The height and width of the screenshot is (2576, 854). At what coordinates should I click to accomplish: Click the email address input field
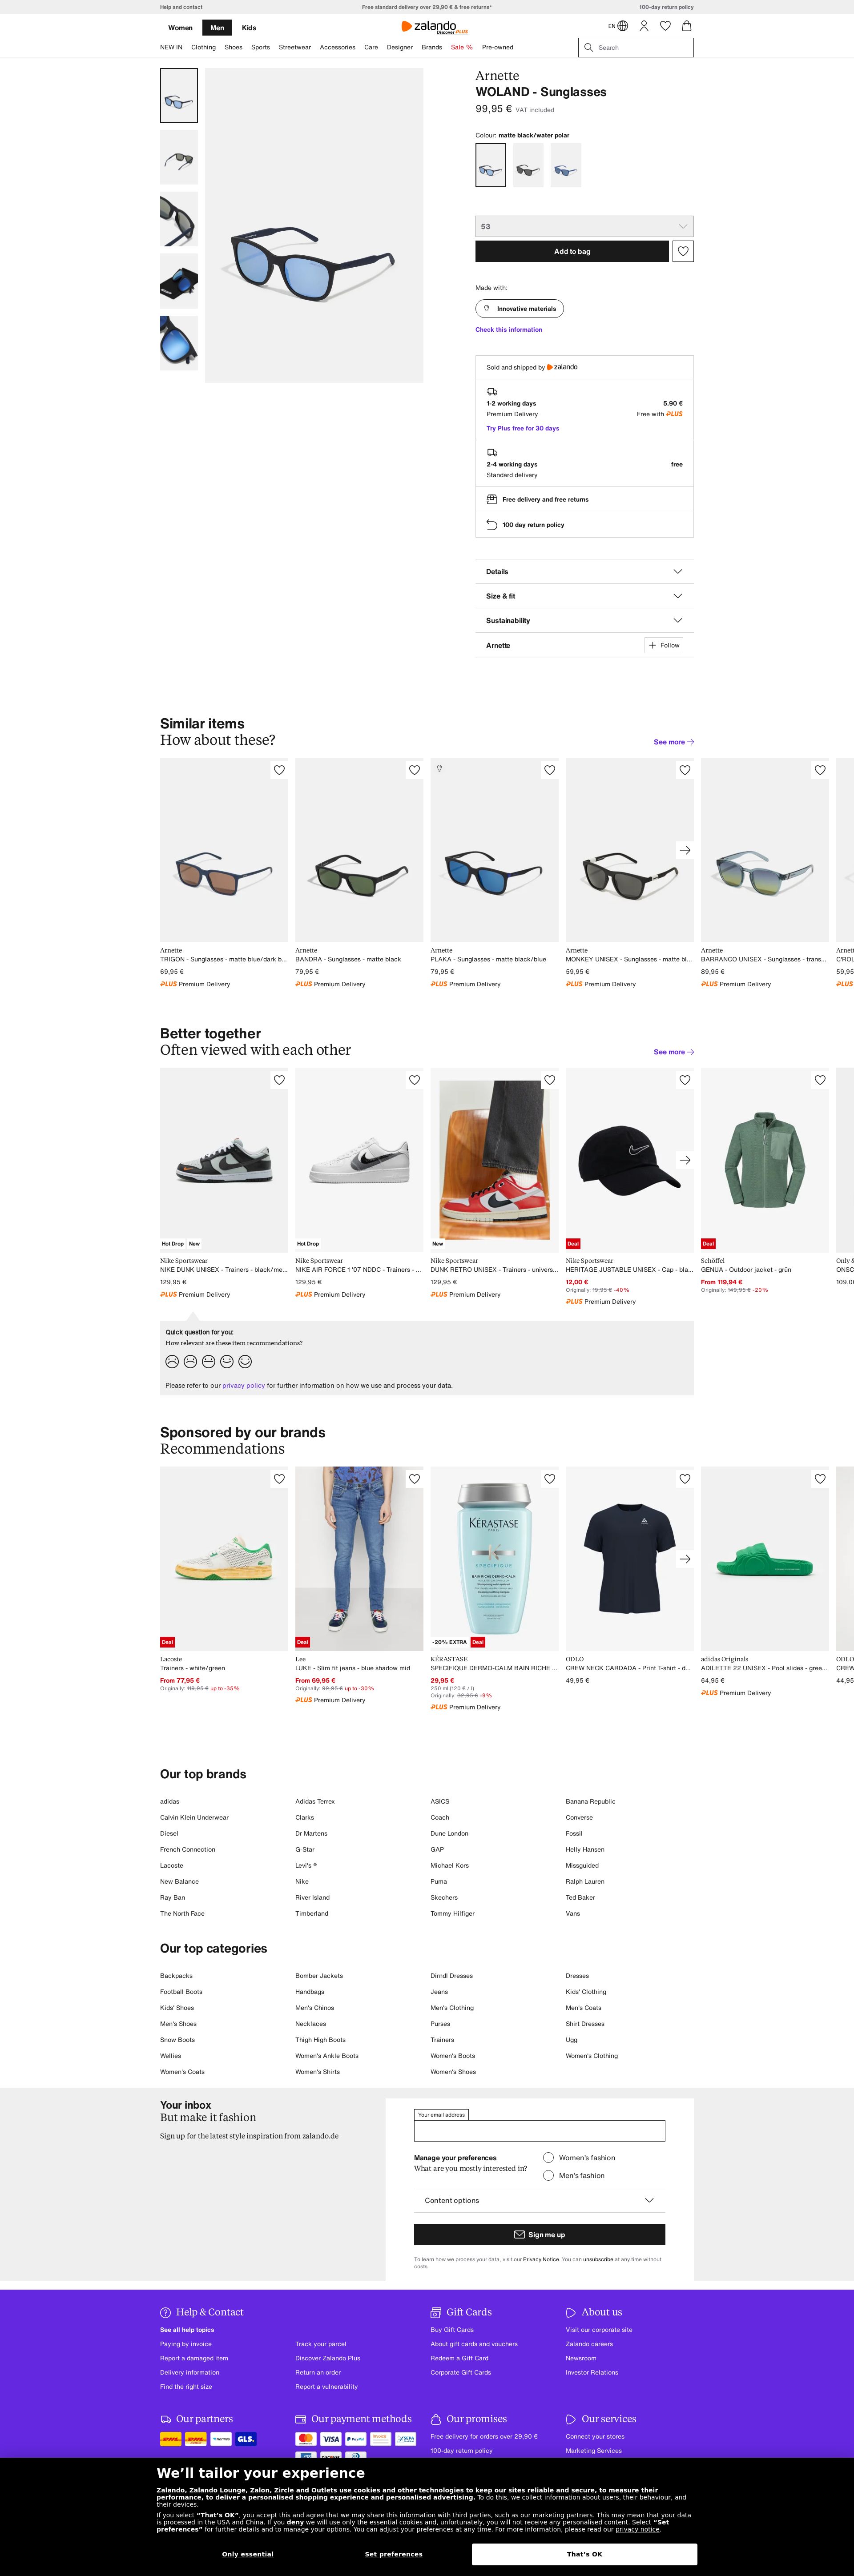(539, 2130)
